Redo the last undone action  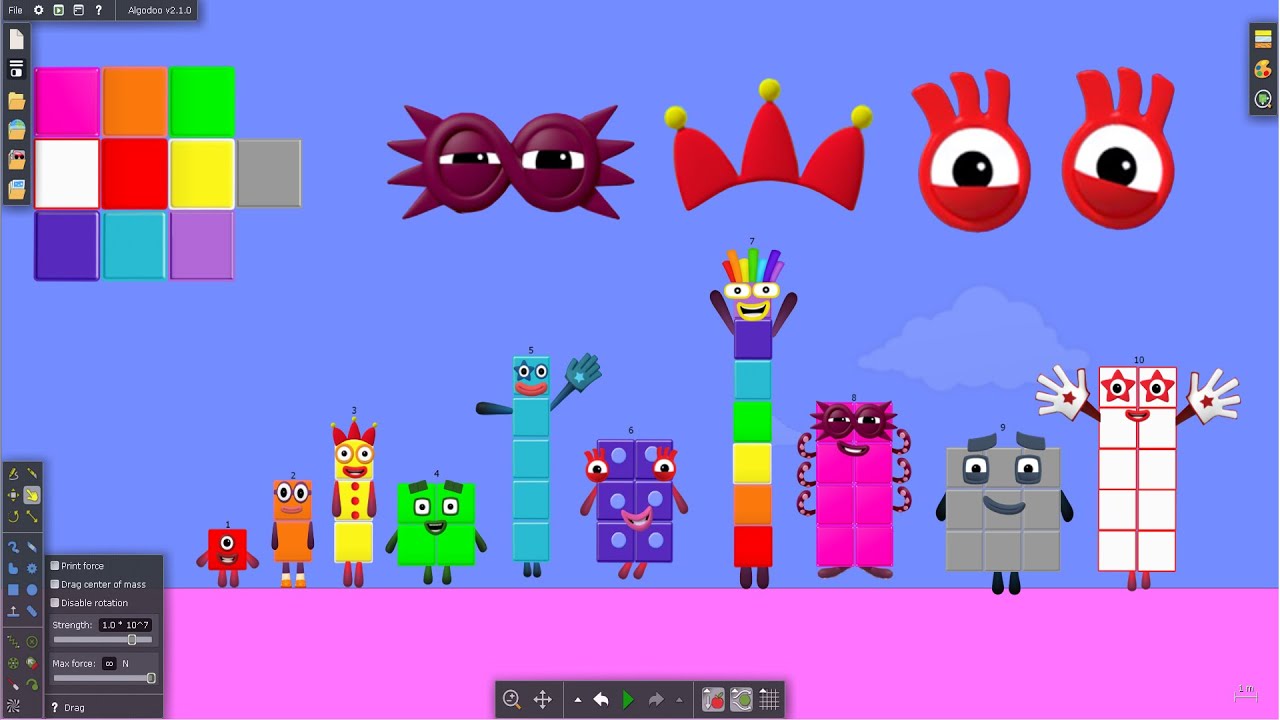656,700
